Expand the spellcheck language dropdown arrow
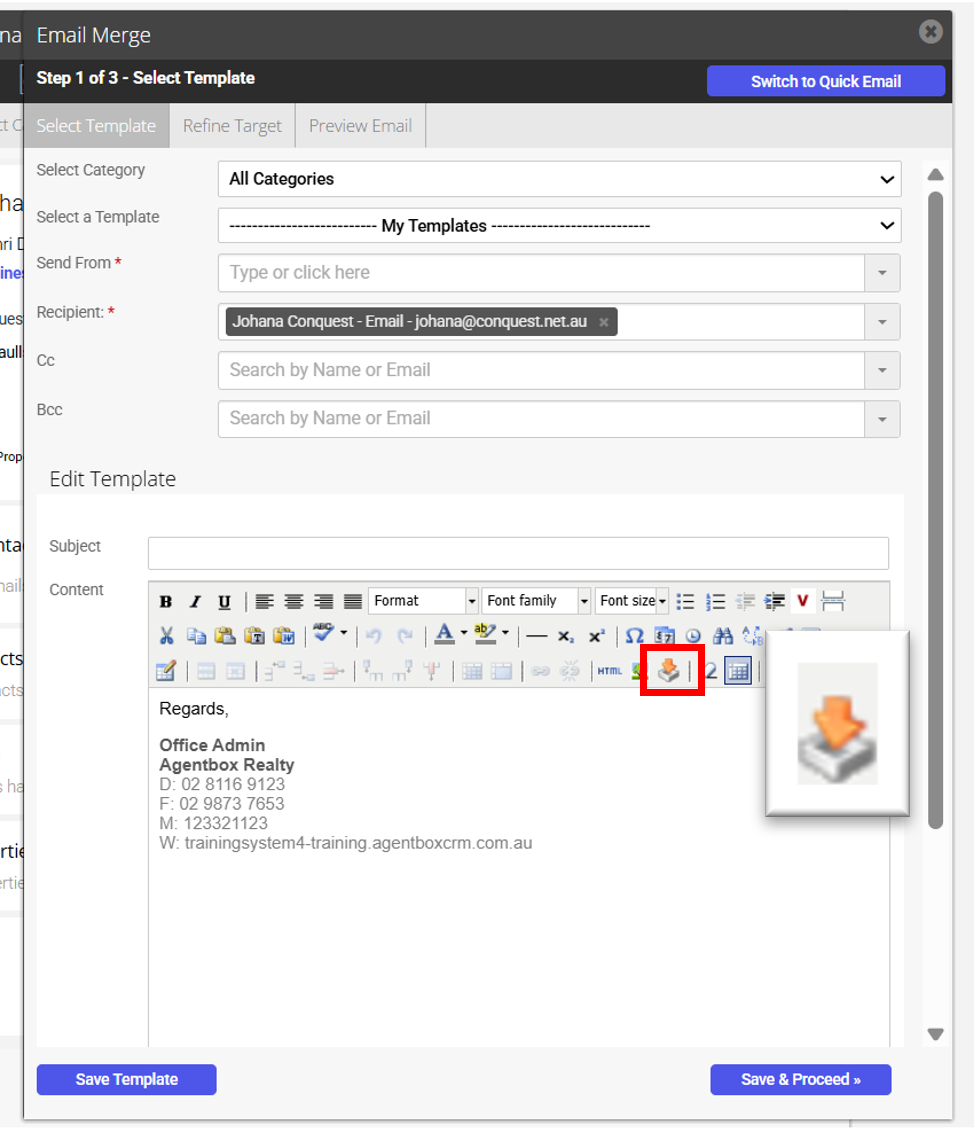Image resolution: width=974 pixels, height=1133 pixels. click(x=344, y=634)
